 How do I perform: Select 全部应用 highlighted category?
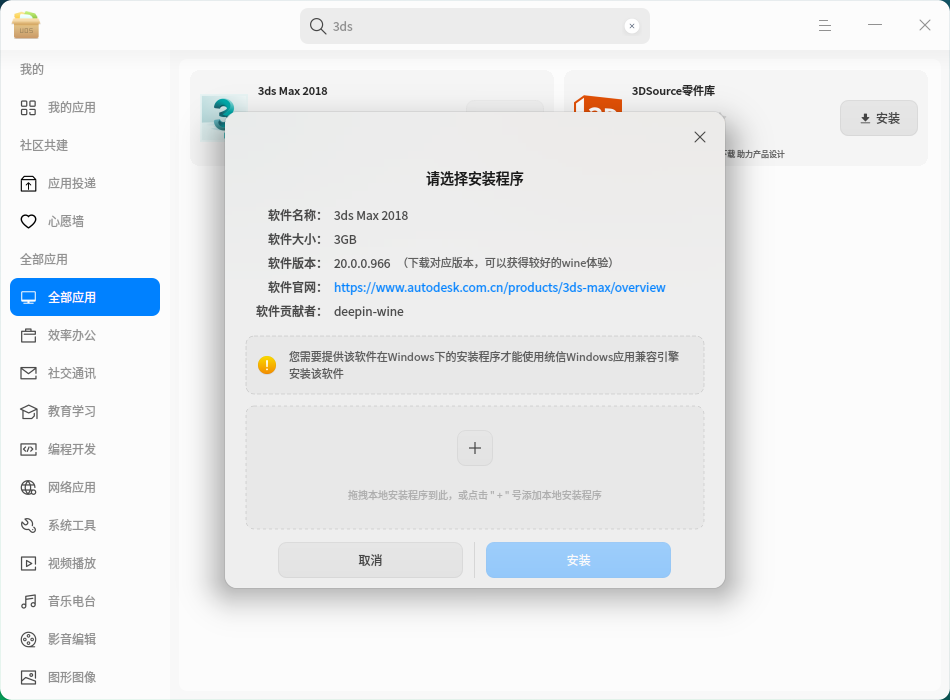pos(85,297)
